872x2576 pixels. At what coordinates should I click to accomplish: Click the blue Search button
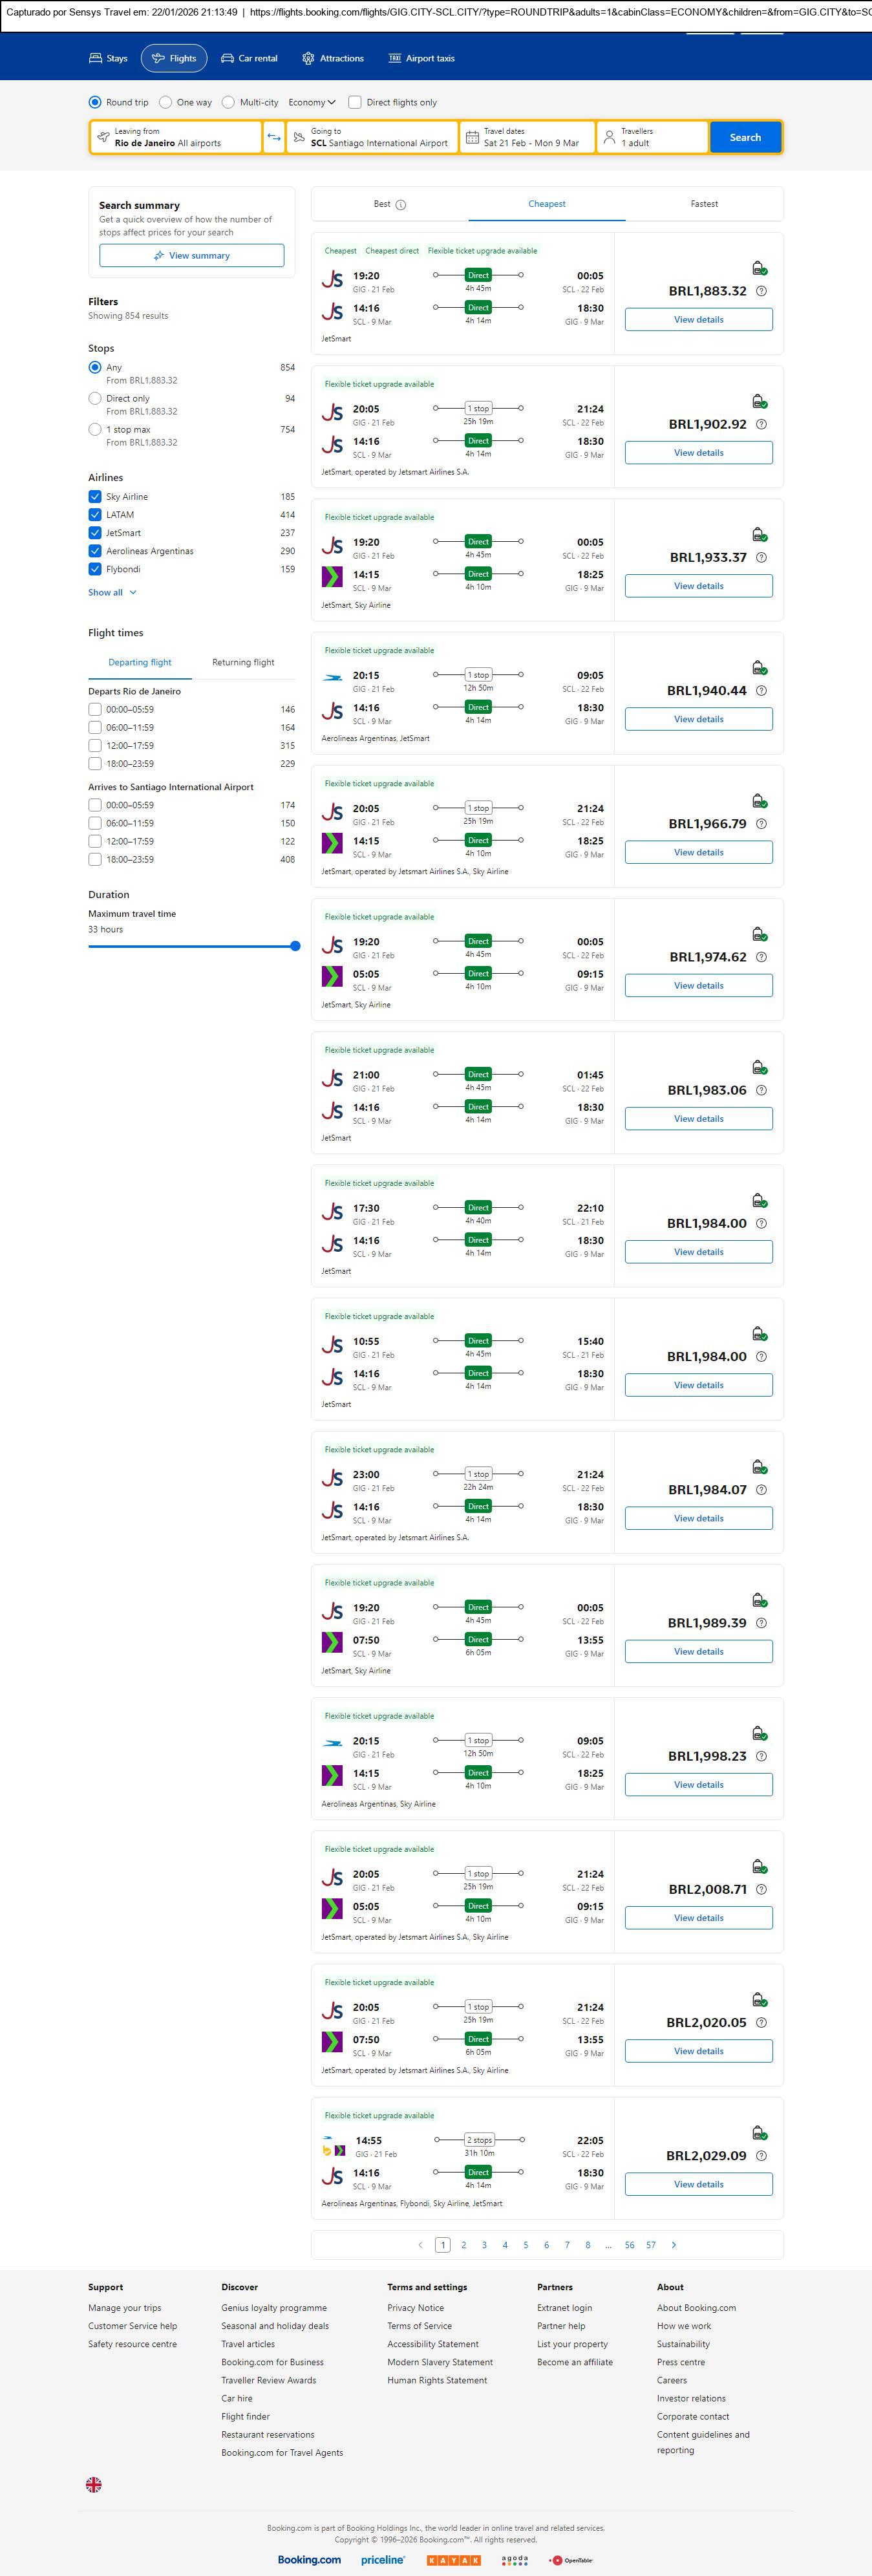[745, 137]
